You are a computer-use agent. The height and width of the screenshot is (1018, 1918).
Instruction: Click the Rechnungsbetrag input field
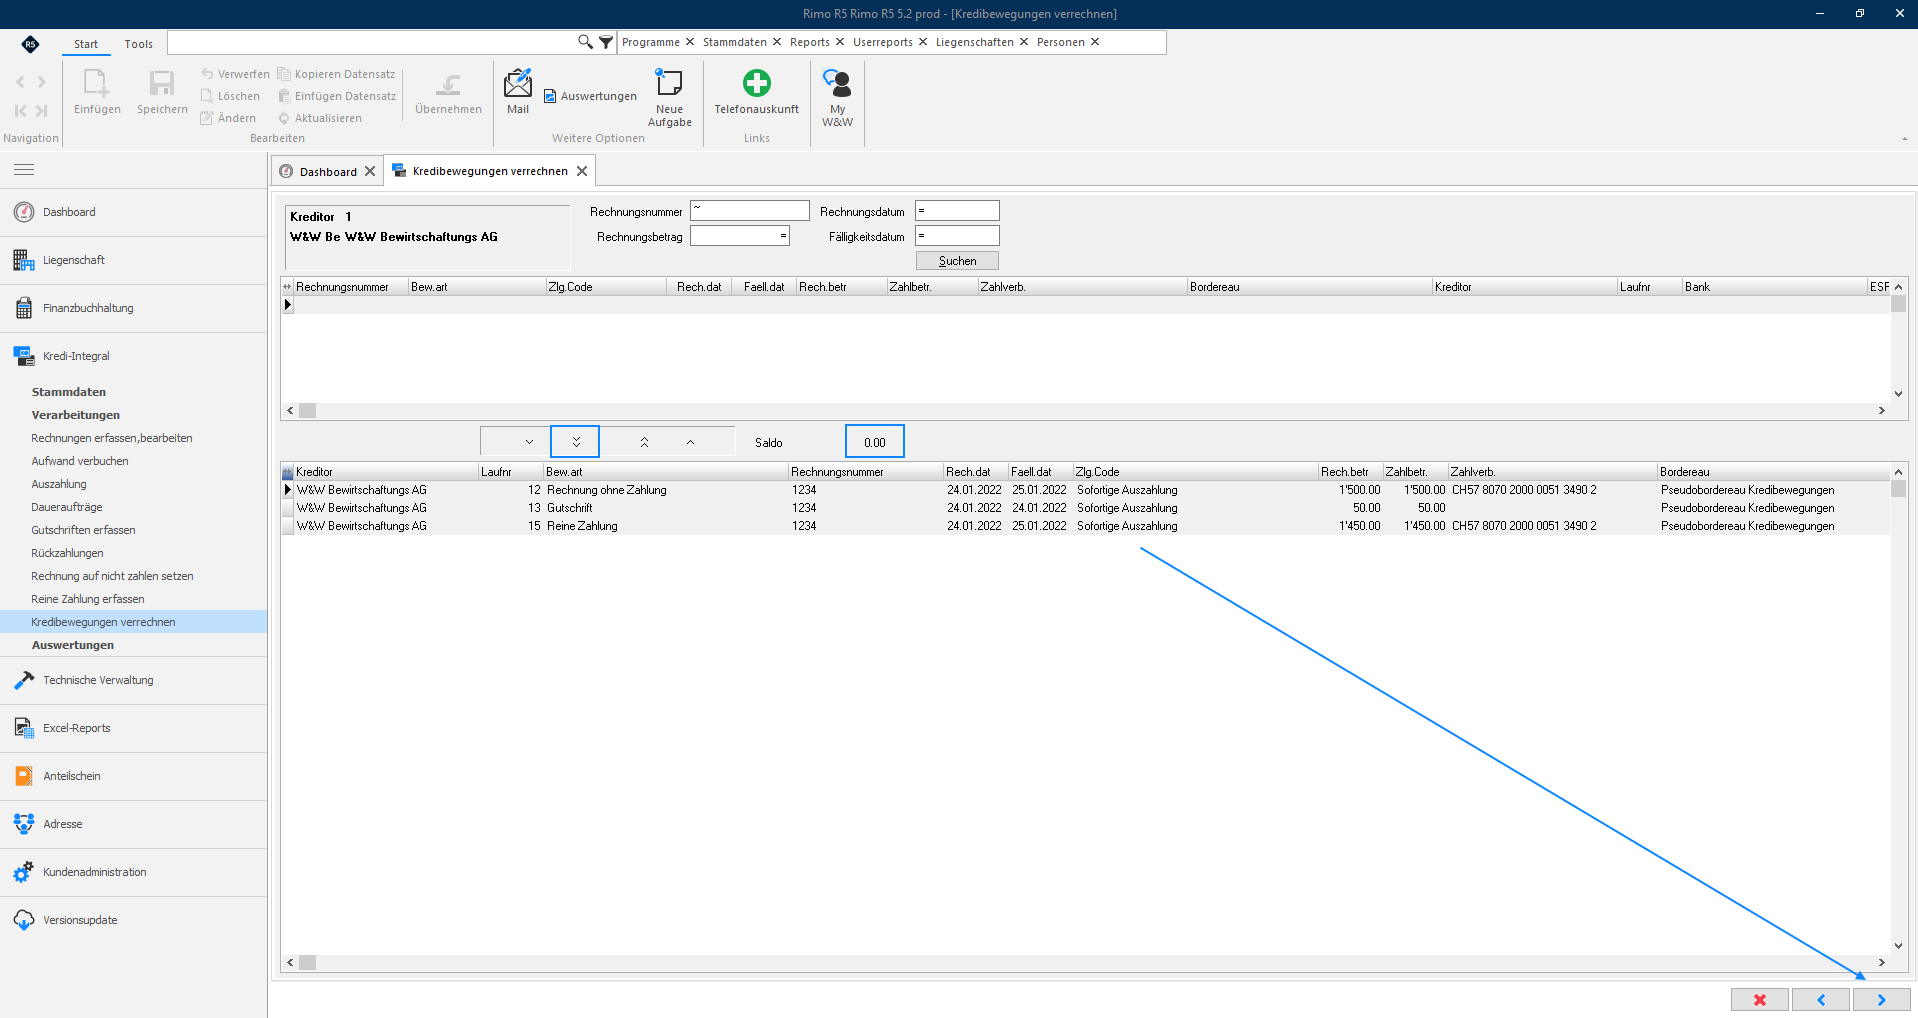pyautogui.click(x=739, y=236)
